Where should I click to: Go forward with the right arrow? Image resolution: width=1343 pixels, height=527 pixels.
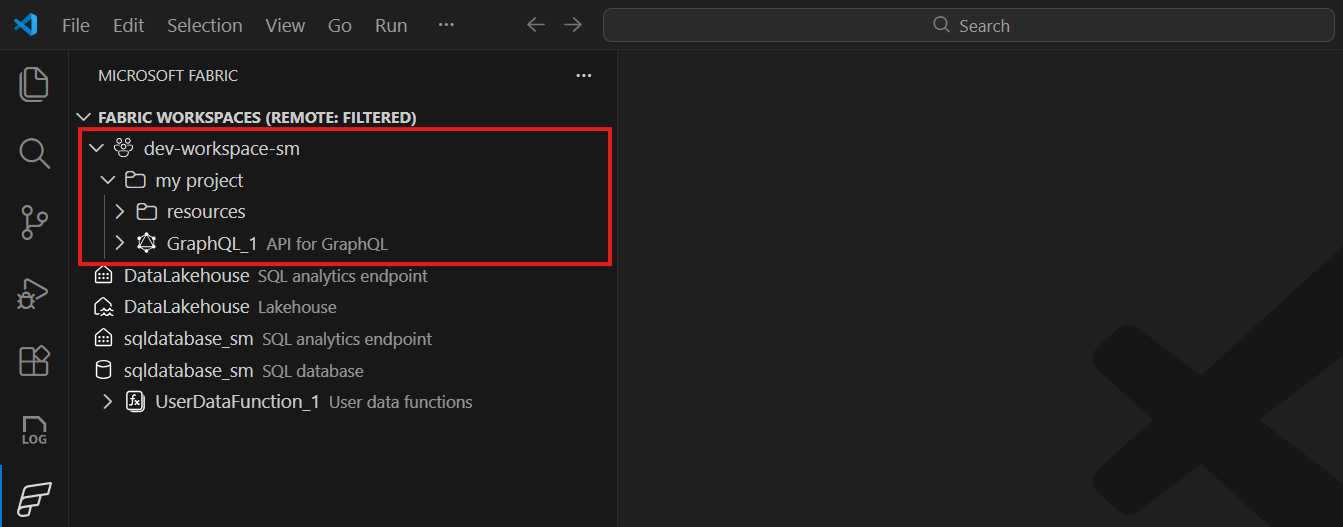pyautogui.click(x=573, y=25)
